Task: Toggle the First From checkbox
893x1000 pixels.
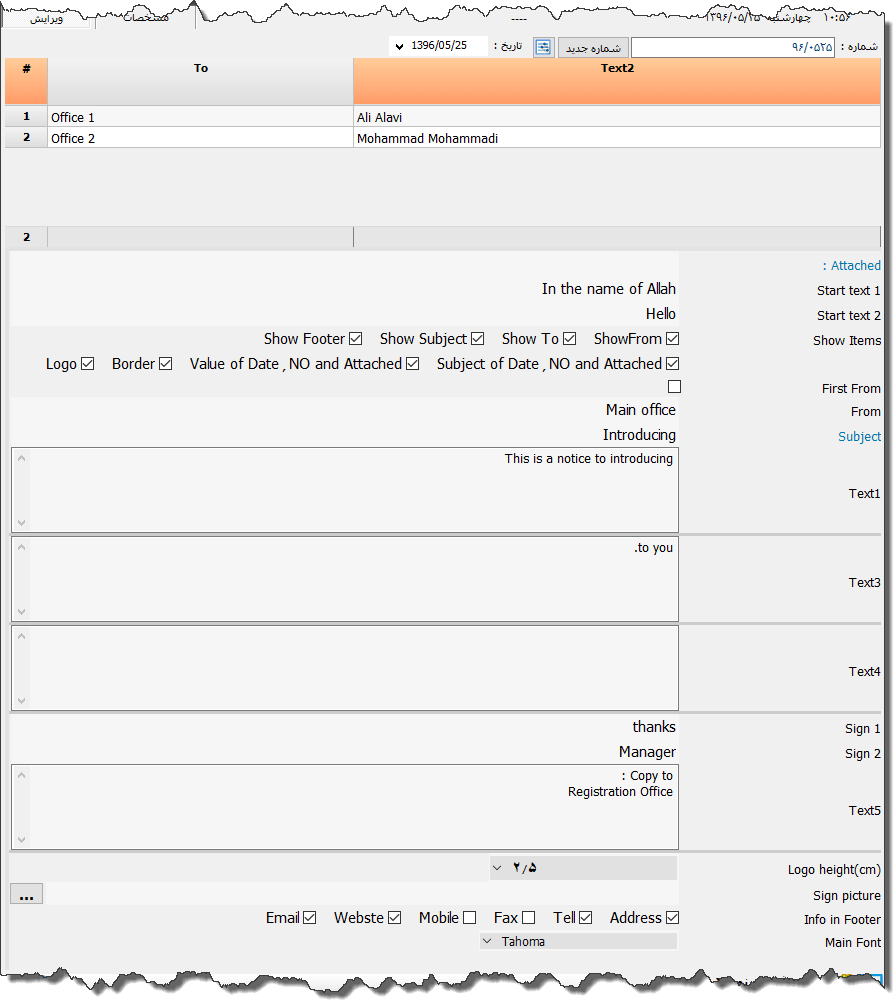Action: point(674,387)
